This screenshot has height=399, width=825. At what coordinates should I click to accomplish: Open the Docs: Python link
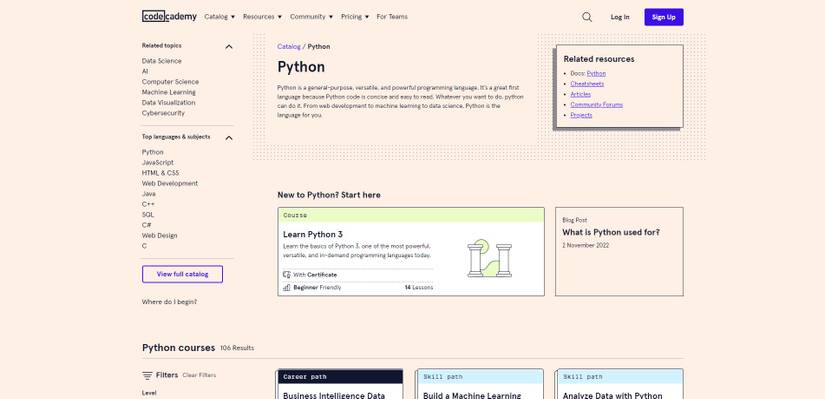(596, 74)
